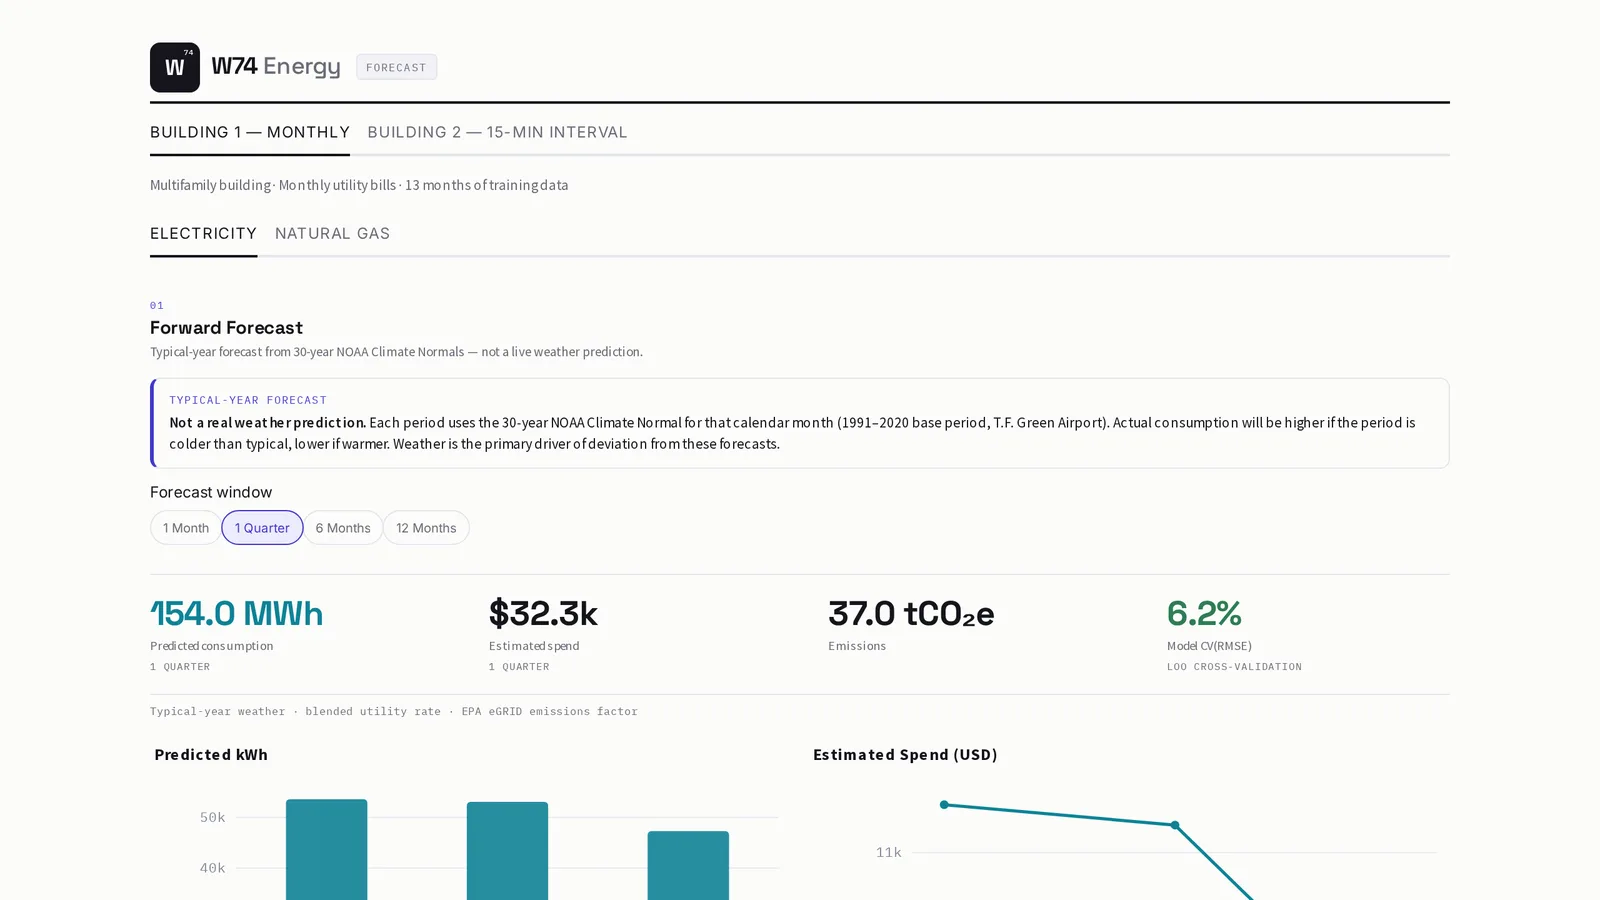Viewport: 1600px width, 900px height.
Task: Click the tallest first bar in Predicted kWh
Action: click(326, 850)
